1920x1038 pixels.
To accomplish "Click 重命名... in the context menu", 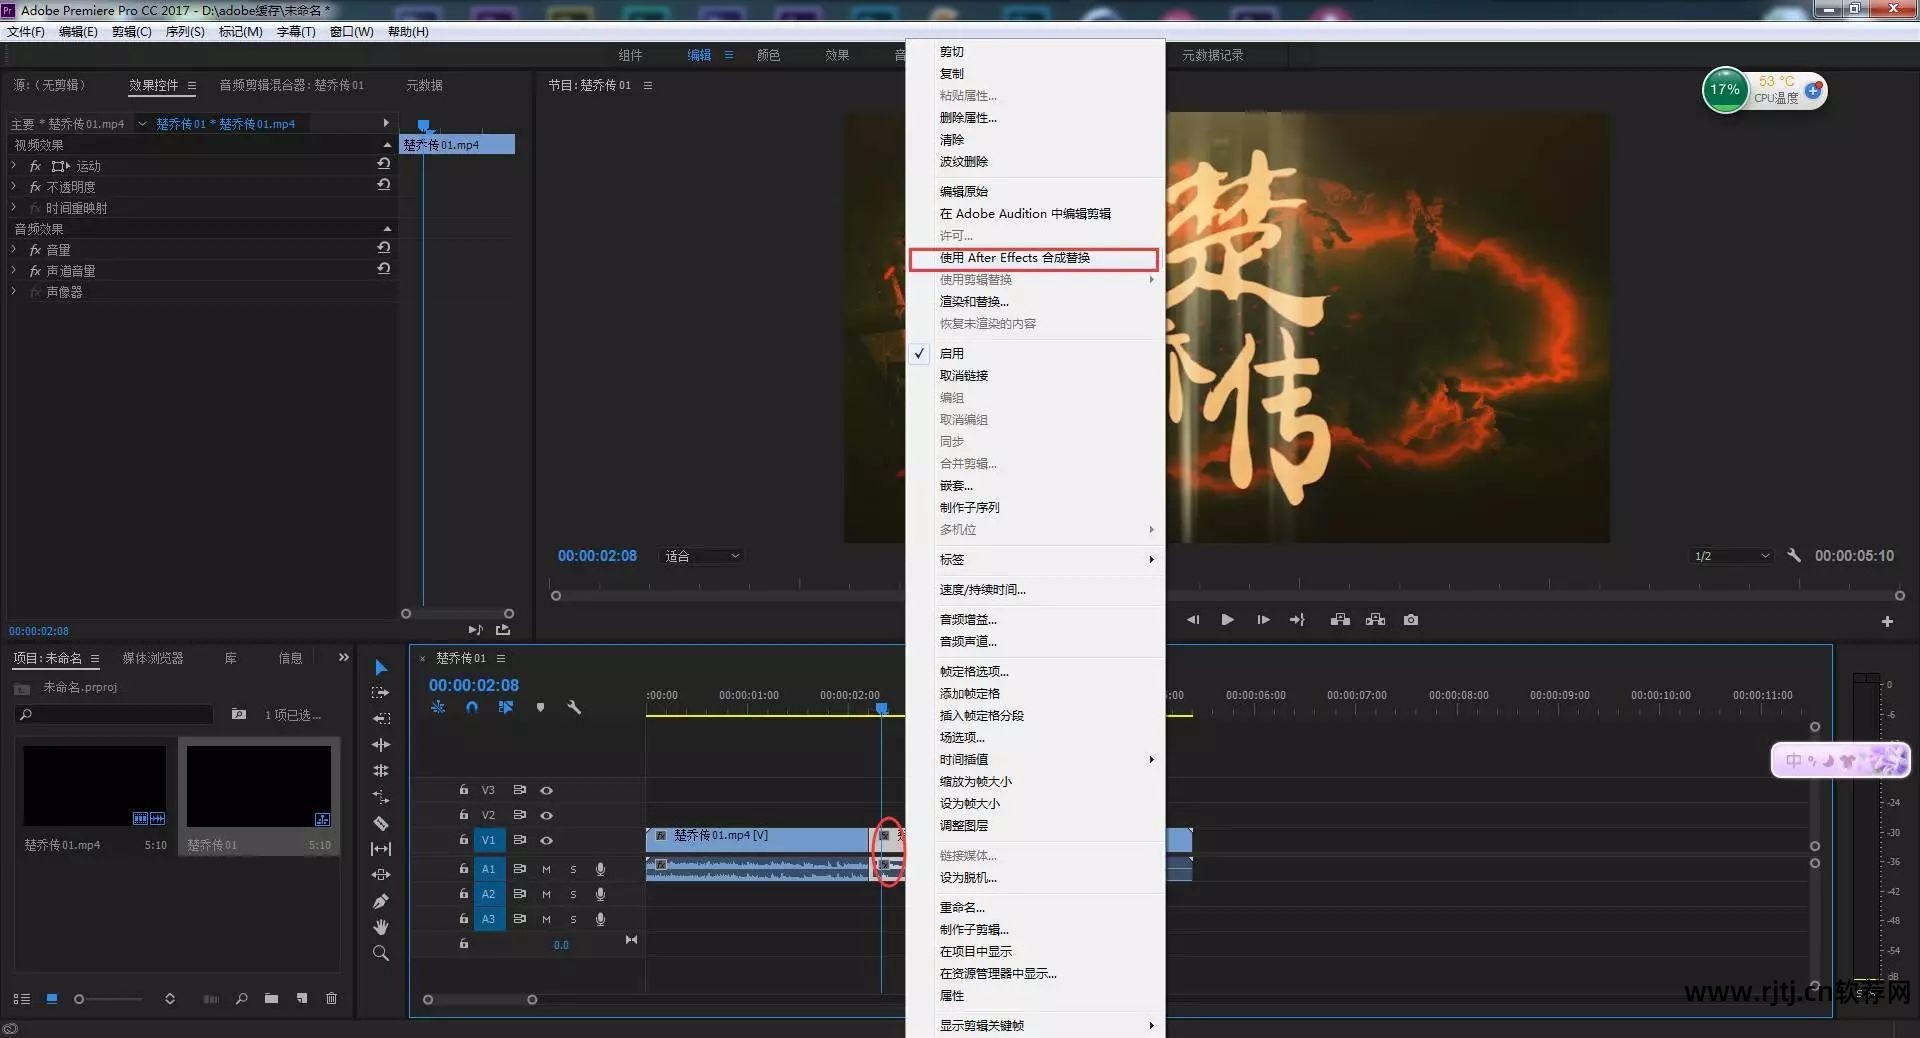I will [961, 907].
